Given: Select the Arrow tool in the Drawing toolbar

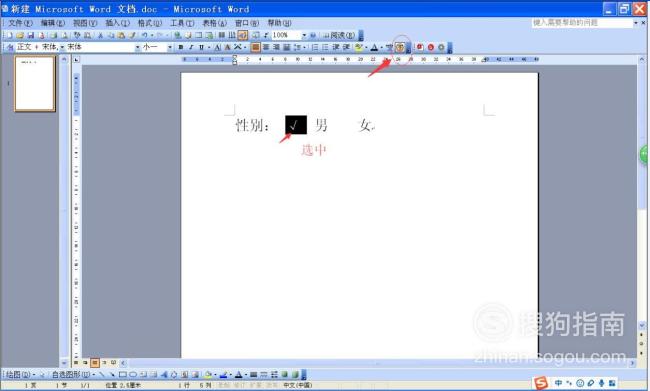Looking at the screenshot, I should 112,375.
